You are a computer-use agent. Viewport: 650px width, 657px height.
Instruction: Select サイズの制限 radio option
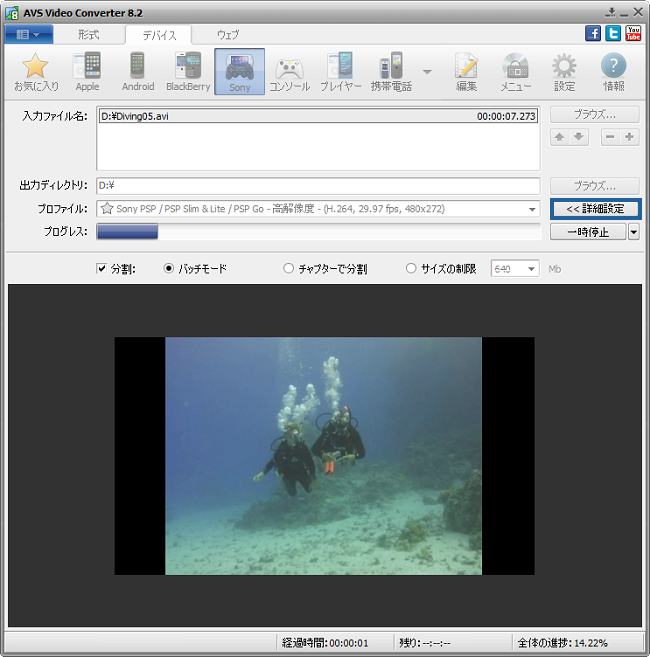click(411, 268)
